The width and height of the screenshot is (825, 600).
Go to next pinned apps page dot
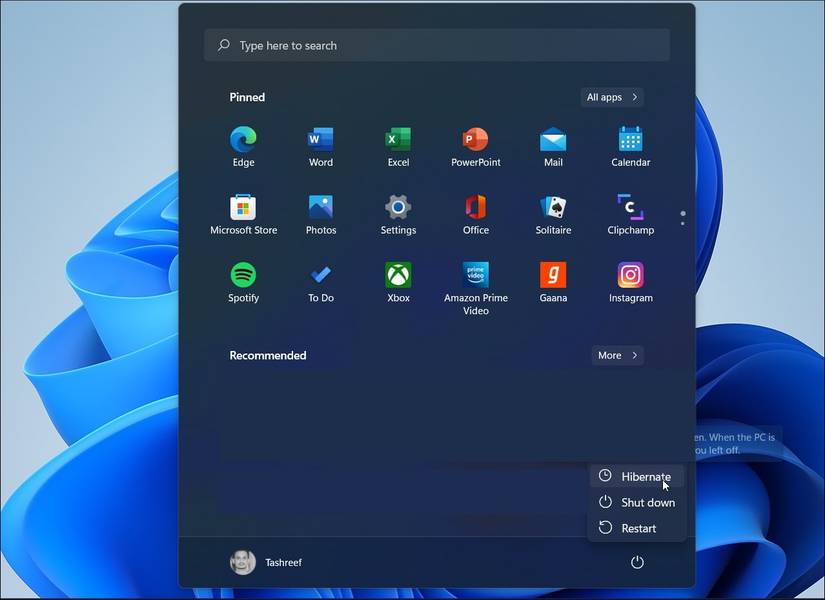tap(683, 224)
